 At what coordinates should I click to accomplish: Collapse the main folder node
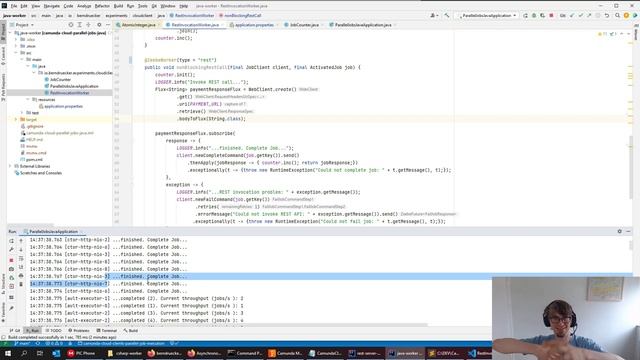click(x=22, y=60)
